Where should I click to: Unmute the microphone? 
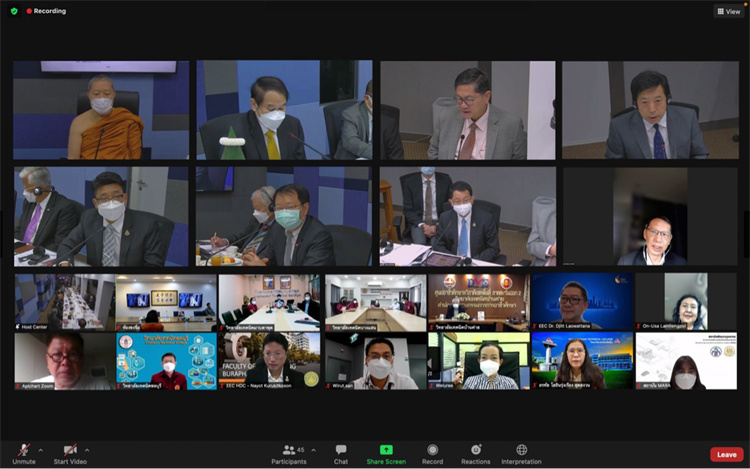pos(23,451)
